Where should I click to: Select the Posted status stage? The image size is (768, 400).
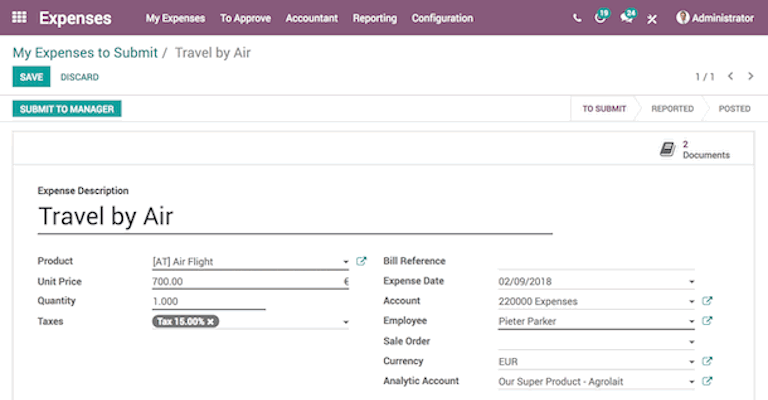coord(734,109)
